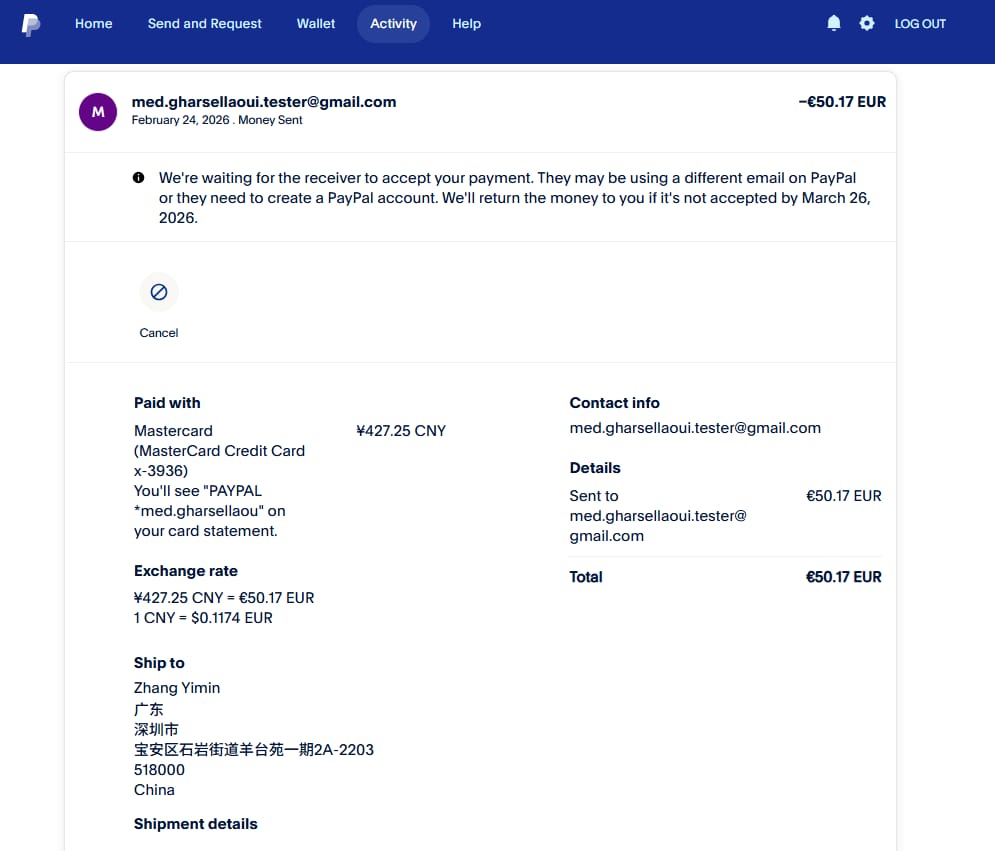Click the 'Total' label
This screenshot has width=995, height=851.
click(x=586, y=577)
